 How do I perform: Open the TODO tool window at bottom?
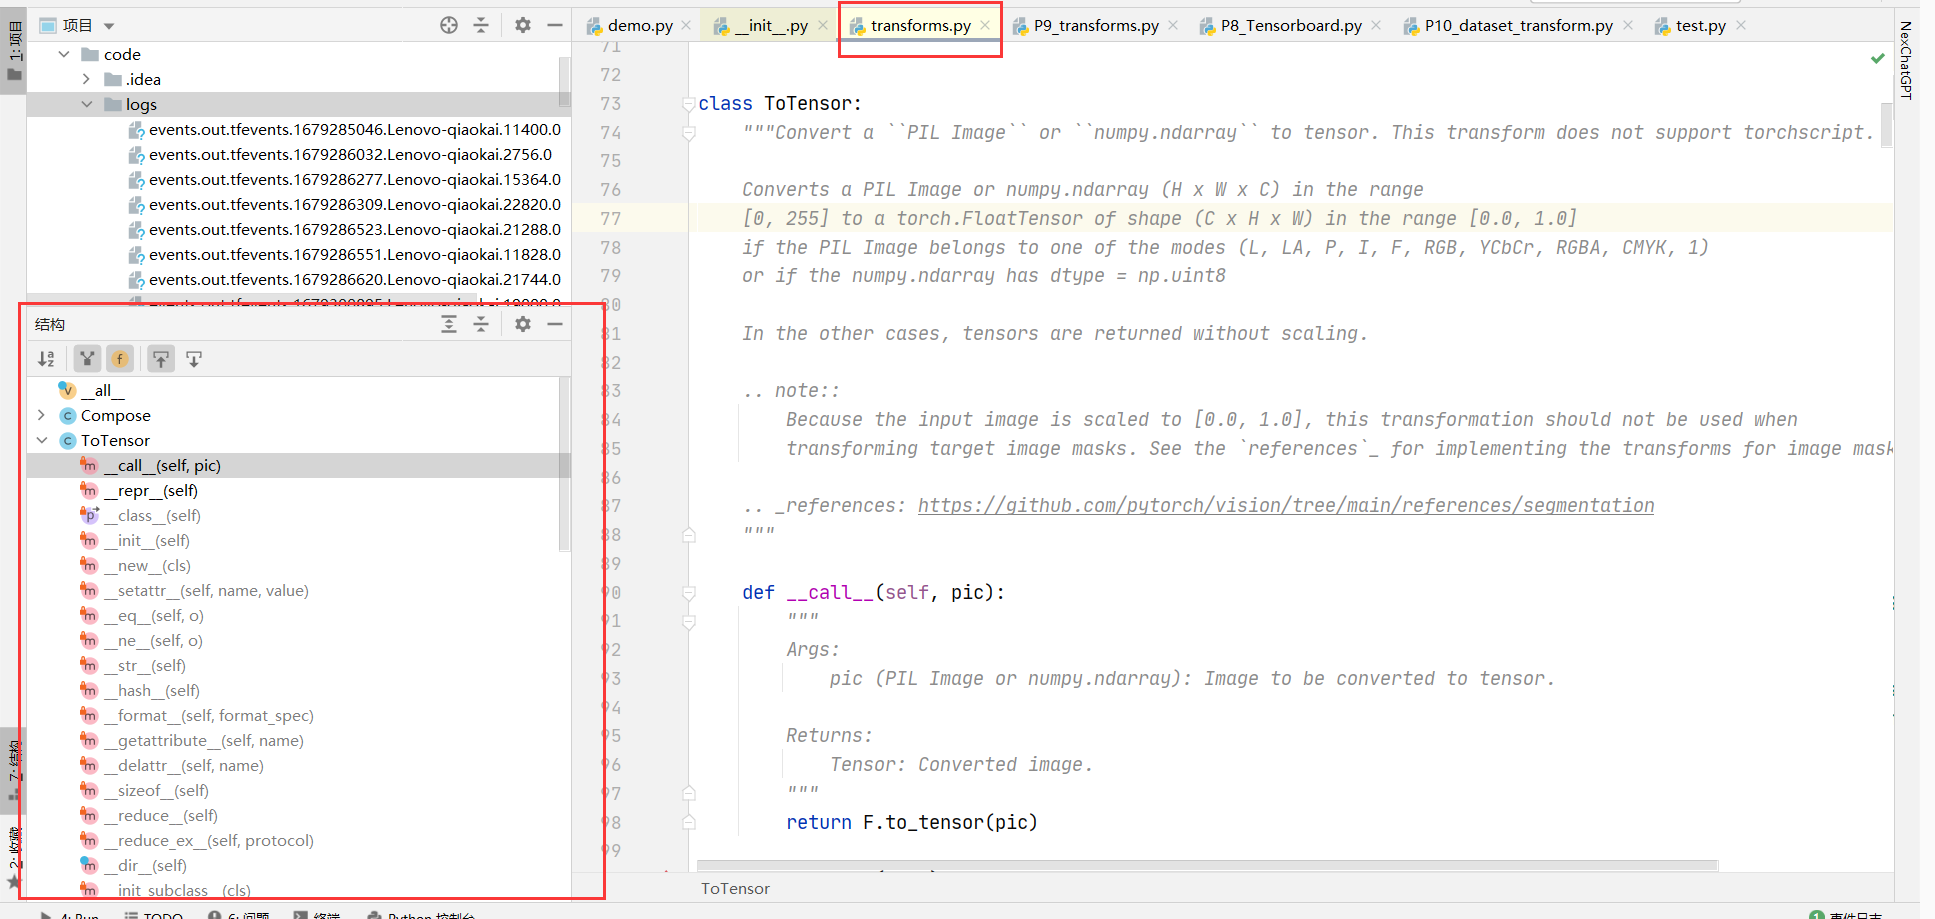pos(154,914)
